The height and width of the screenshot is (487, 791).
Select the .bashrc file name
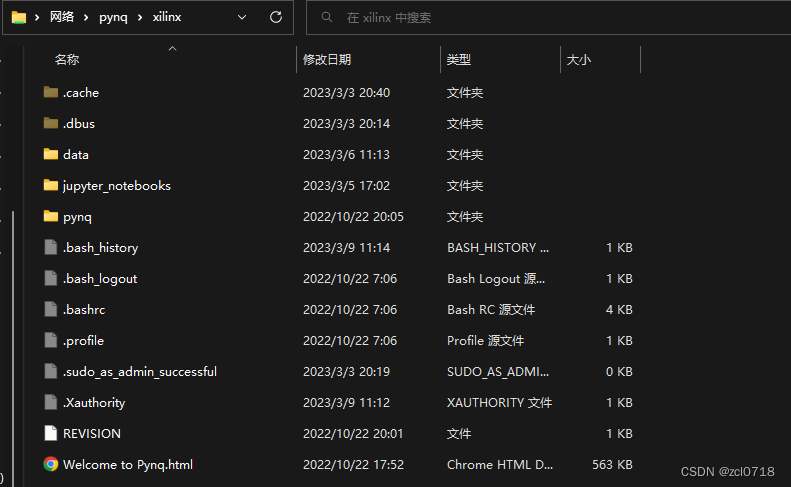(x=84, y=310)
